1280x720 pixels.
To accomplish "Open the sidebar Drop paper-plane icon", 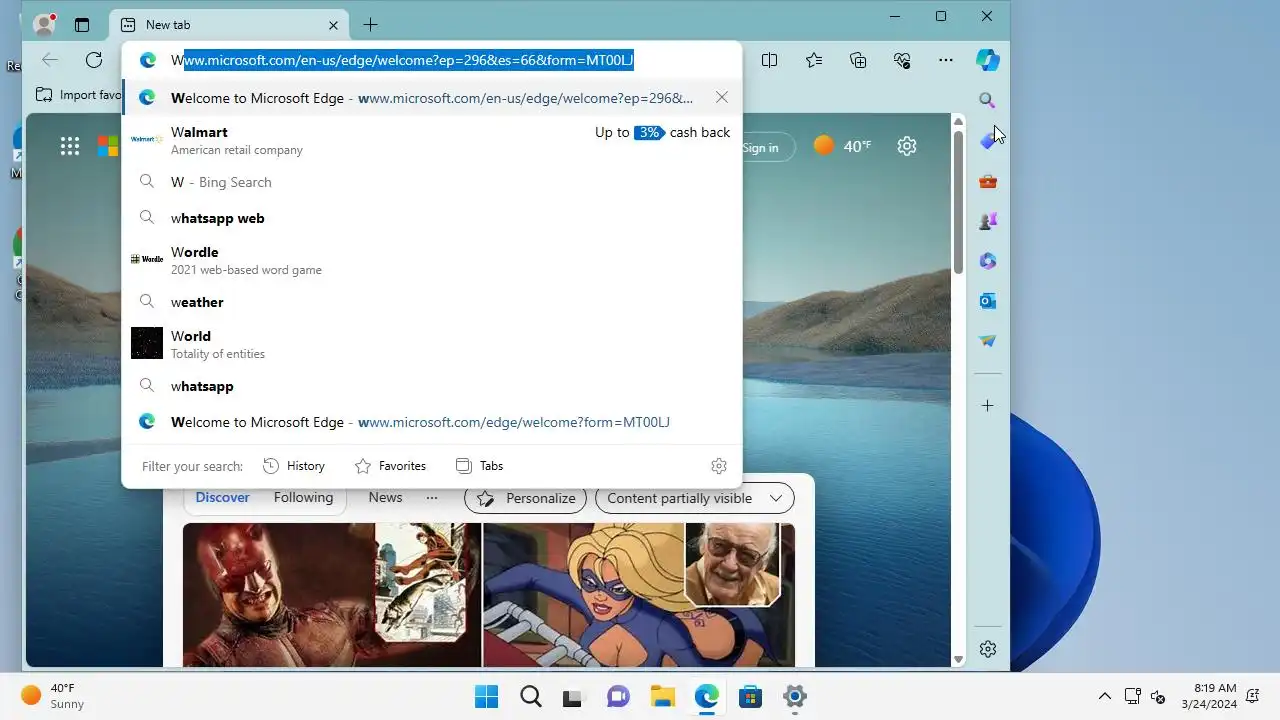I will click(988, 341).
